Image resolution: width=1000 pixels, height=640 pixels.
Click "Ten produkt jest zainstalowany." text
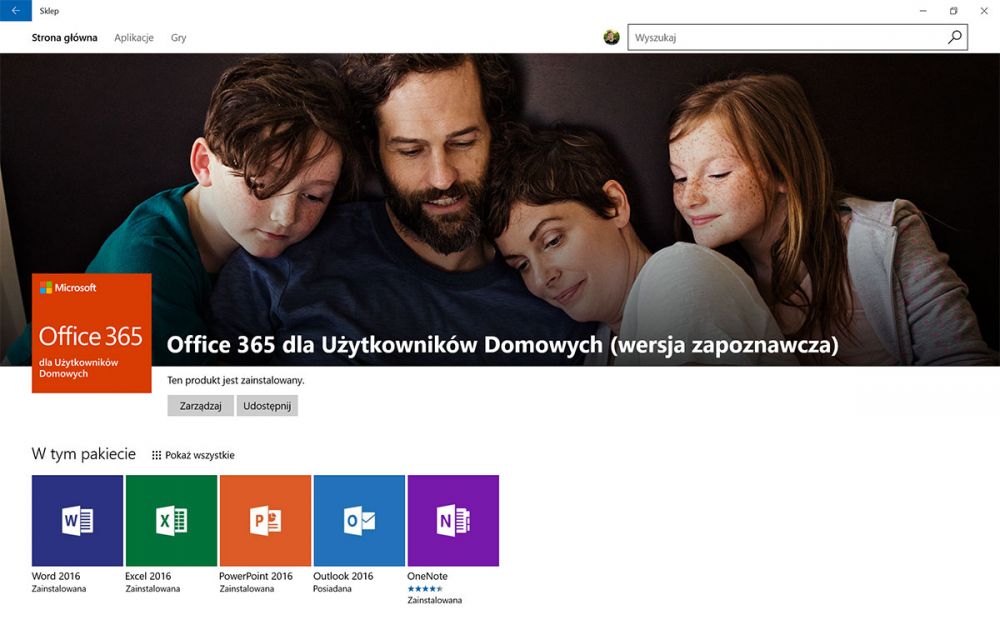(236, 380)
